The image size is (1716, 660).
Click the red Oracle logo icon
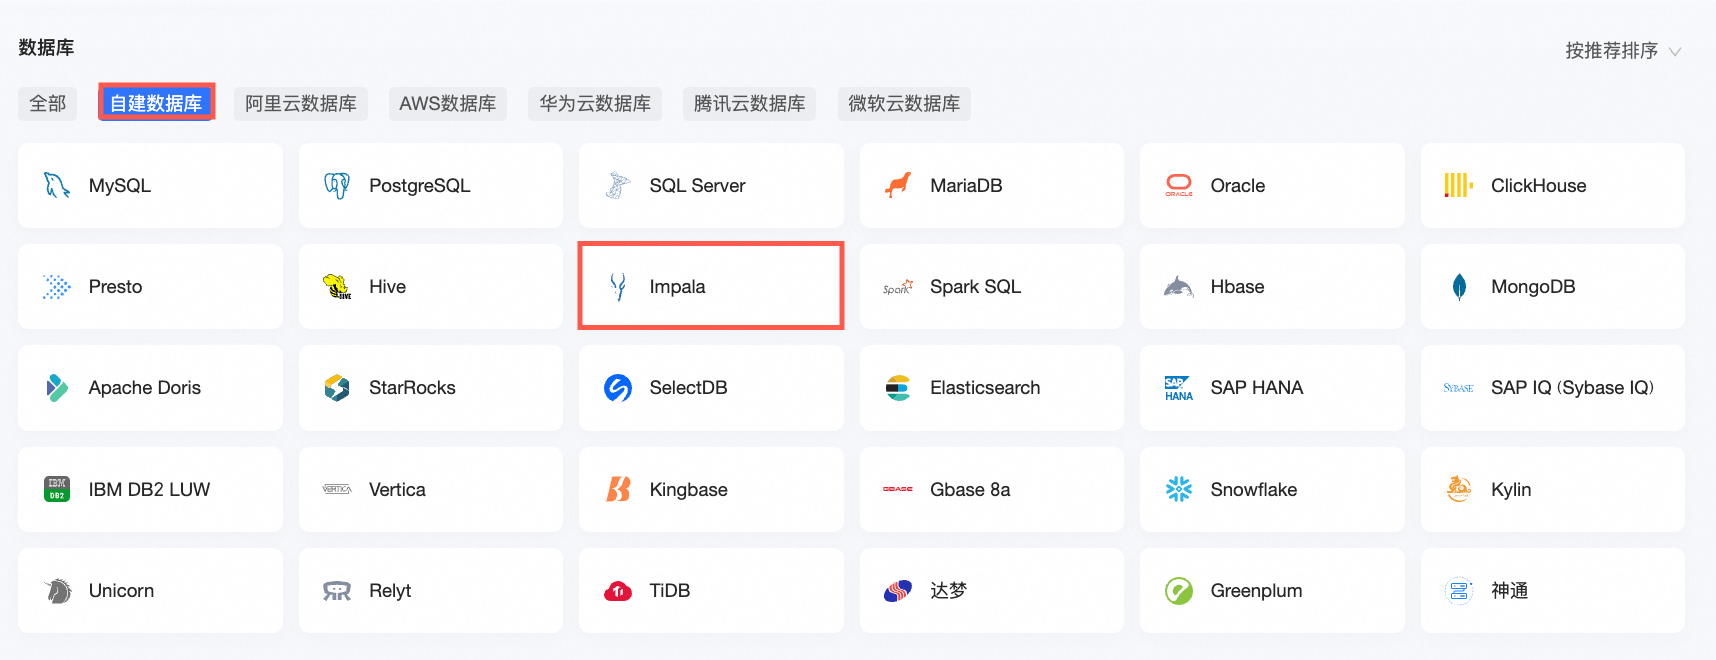1179,185
